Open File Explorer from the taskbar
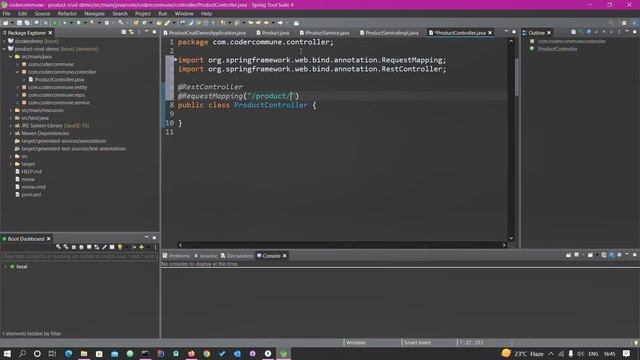The width and height of the screenshot is (640, 360). 84,353
